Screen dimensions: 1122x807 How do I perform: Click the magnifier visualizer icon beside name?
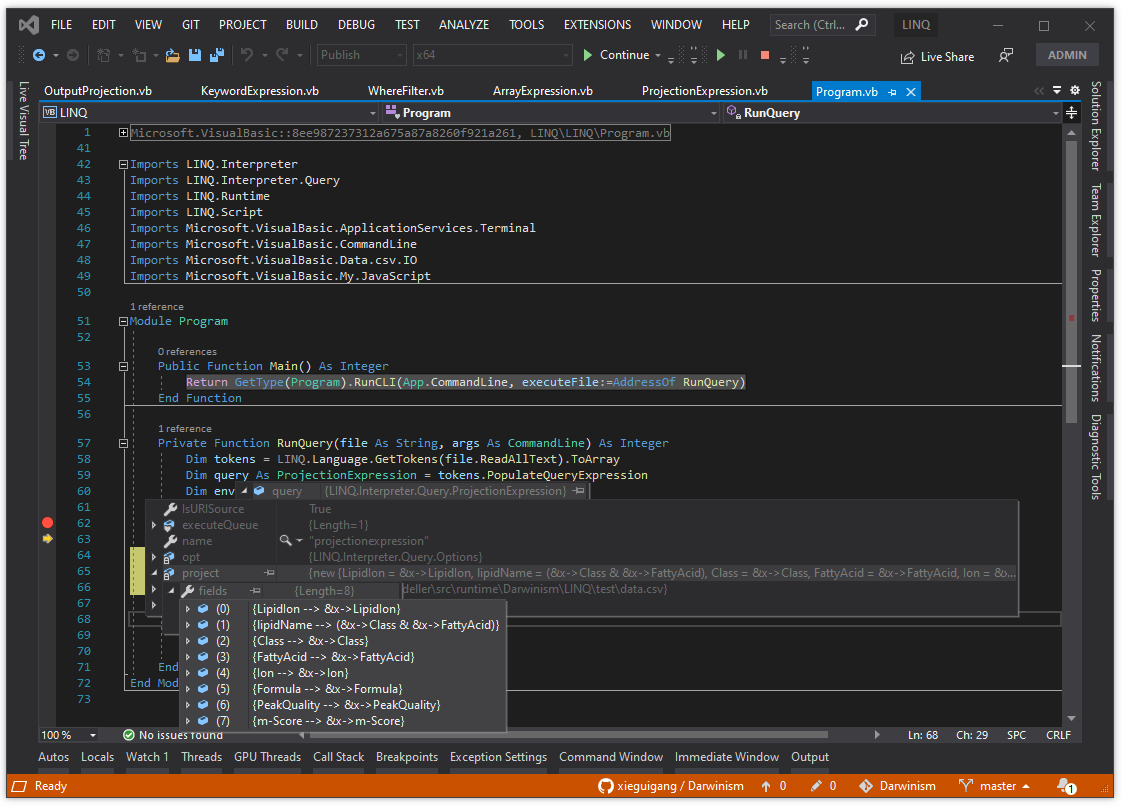286,541
